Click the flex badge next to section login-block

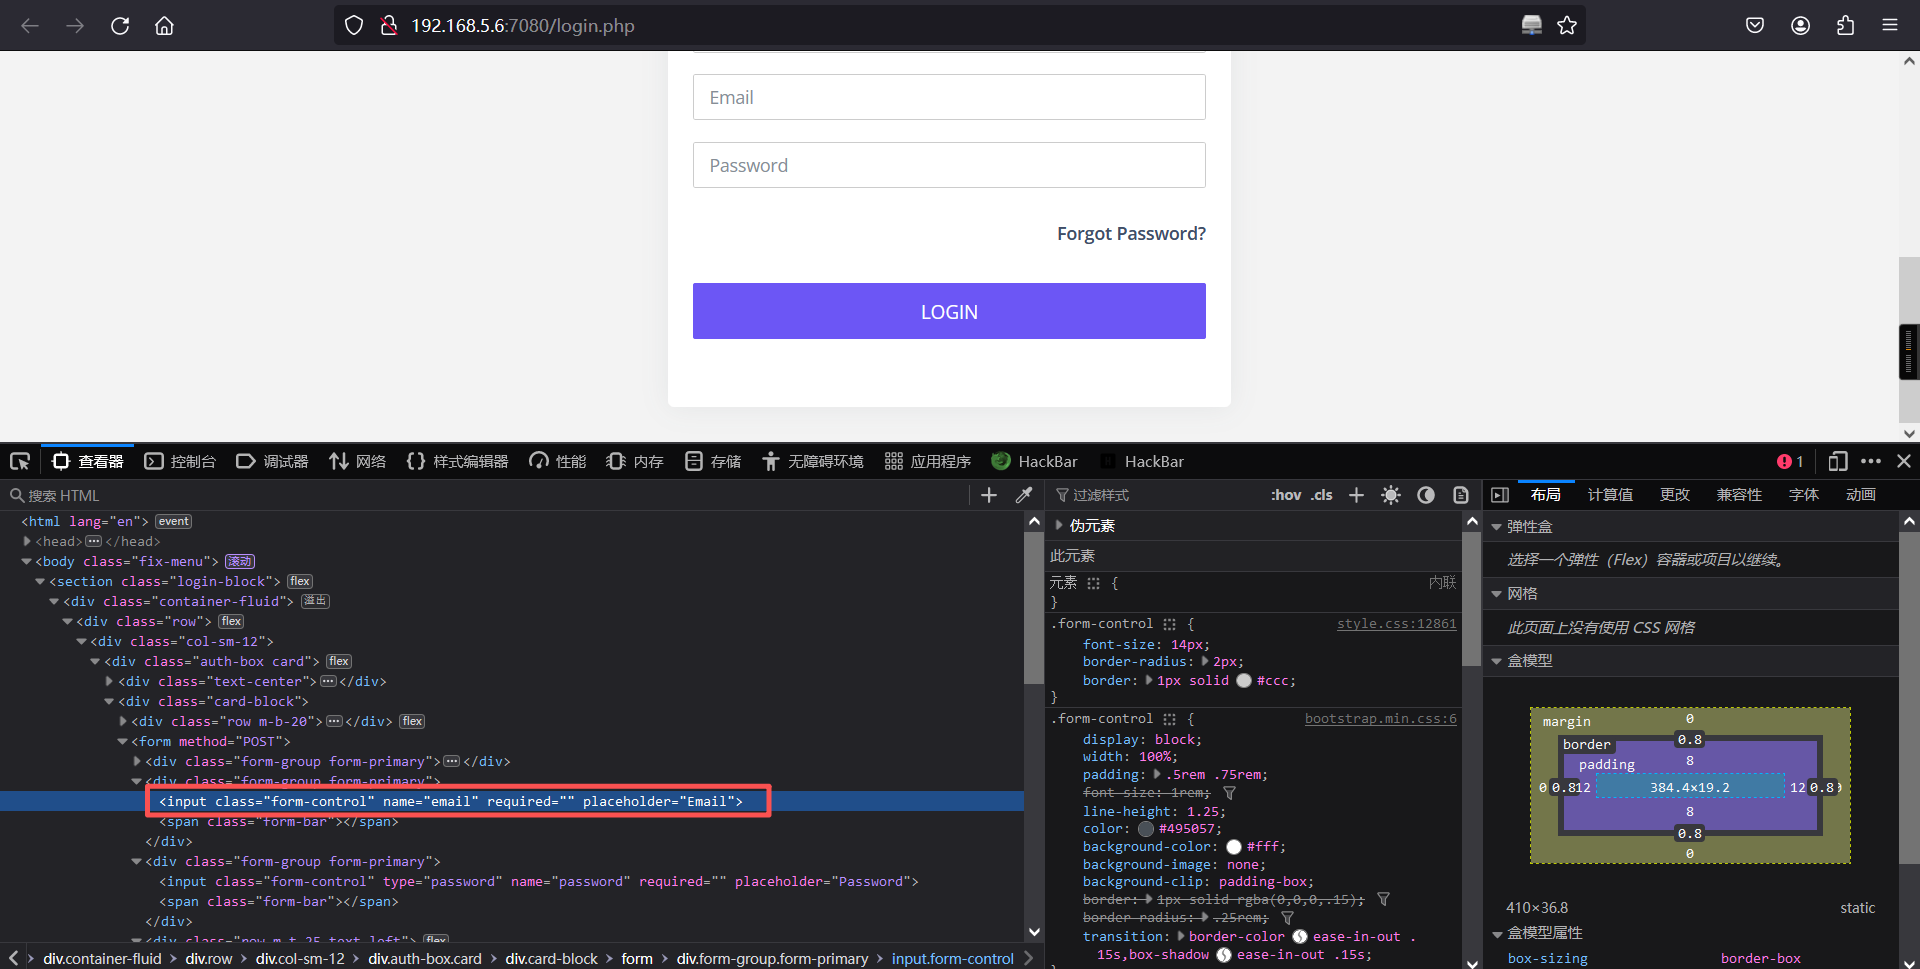click(300, 581)
